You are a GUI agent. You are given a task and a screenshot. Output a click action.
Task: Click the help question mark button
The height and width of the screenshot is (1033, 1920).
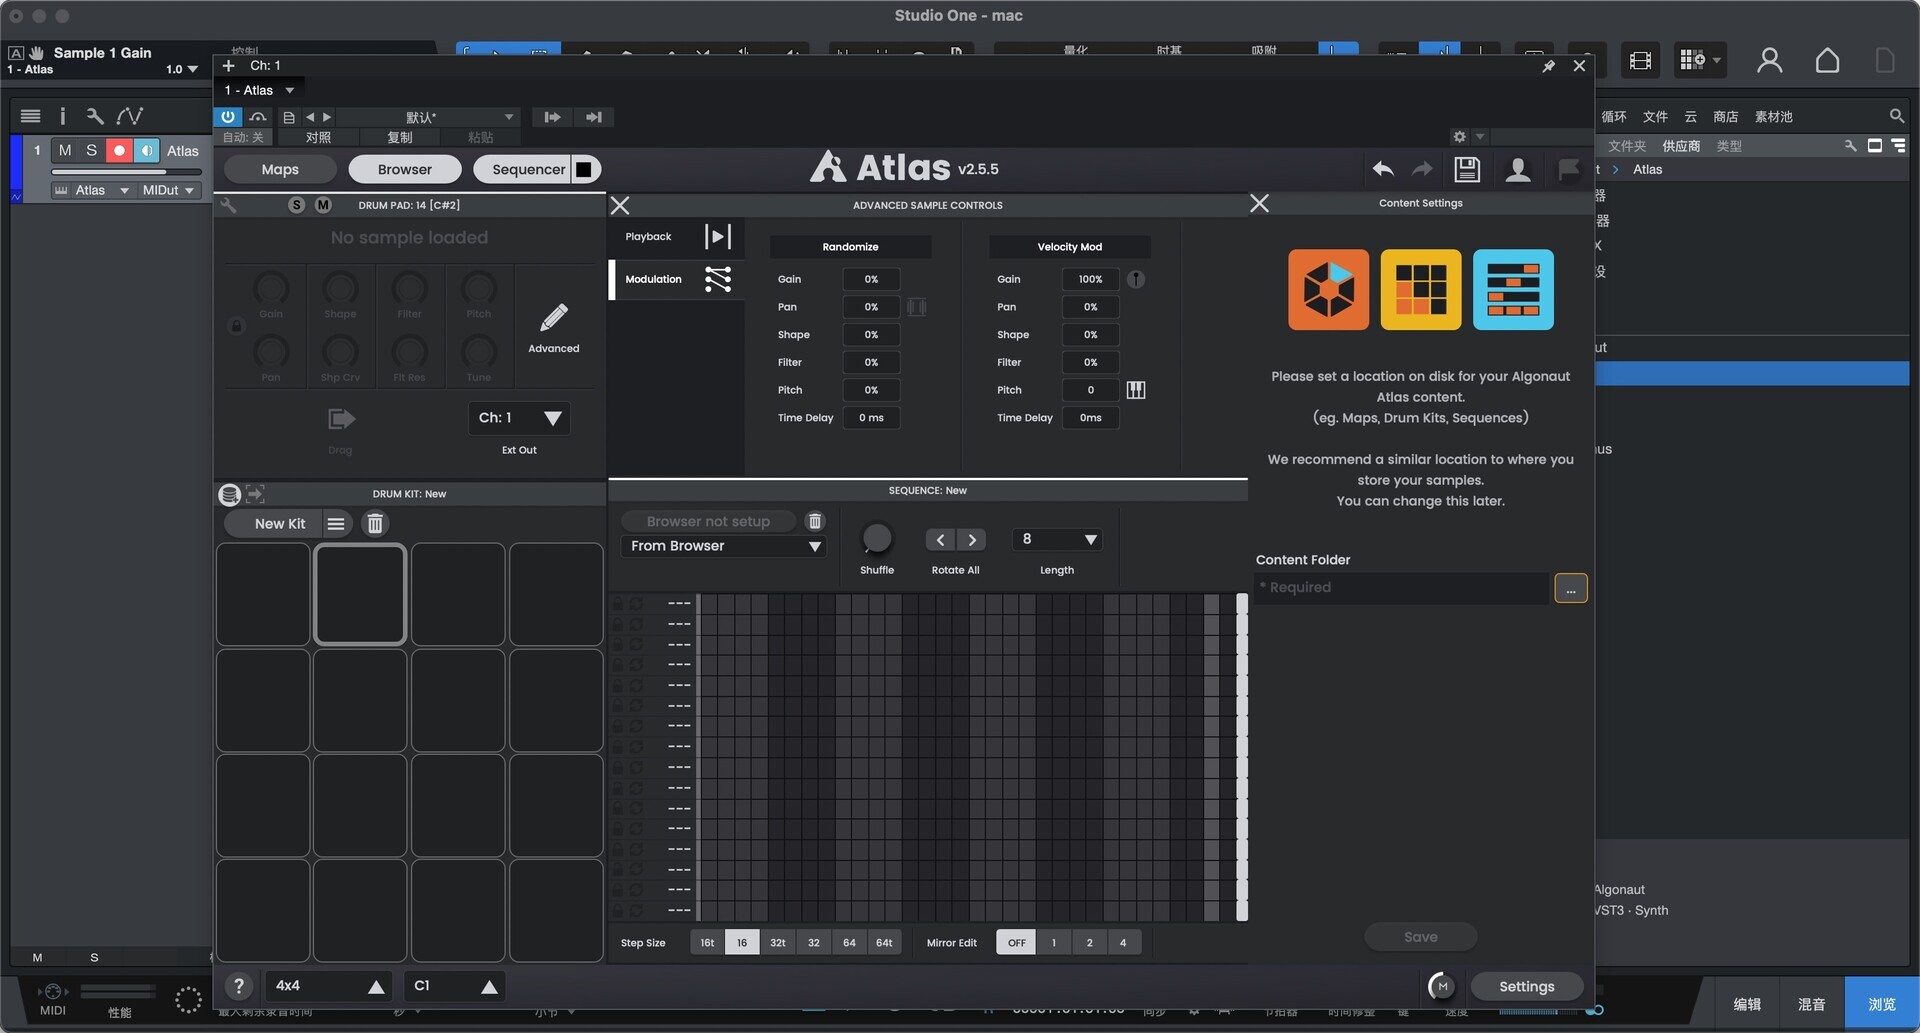(238, 986)
